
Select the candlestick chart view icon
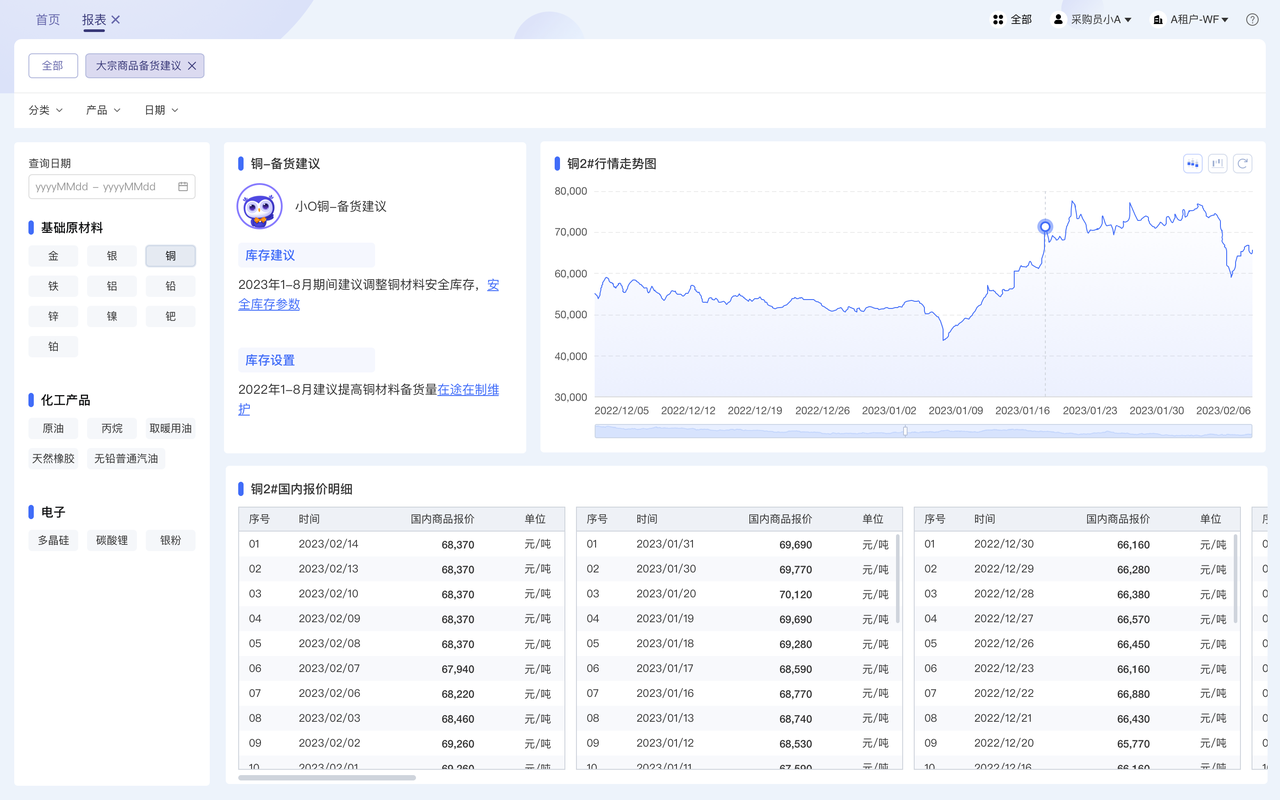point(1193,164)
